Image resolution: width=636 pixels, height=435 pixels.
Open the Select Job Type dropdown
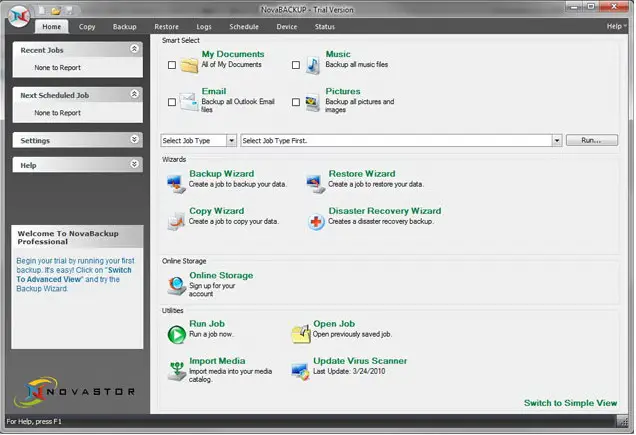pyautogui.click(x=231, y=141)
